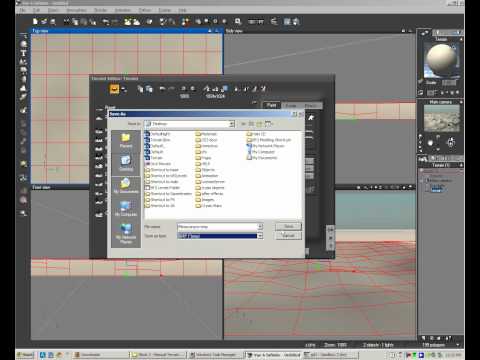Open the Help menu
Viewport: 480px width, 360px height.
click(x=182, y=10)
